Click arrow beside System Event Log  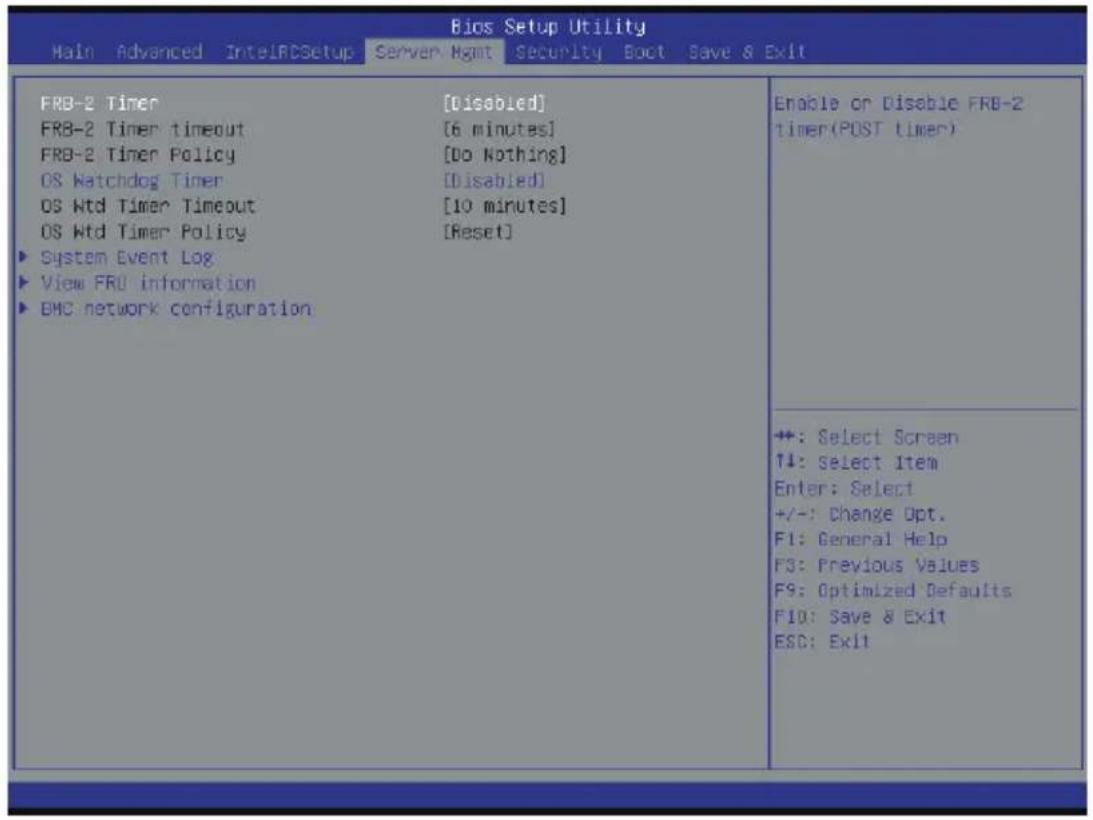coord(24,257)
